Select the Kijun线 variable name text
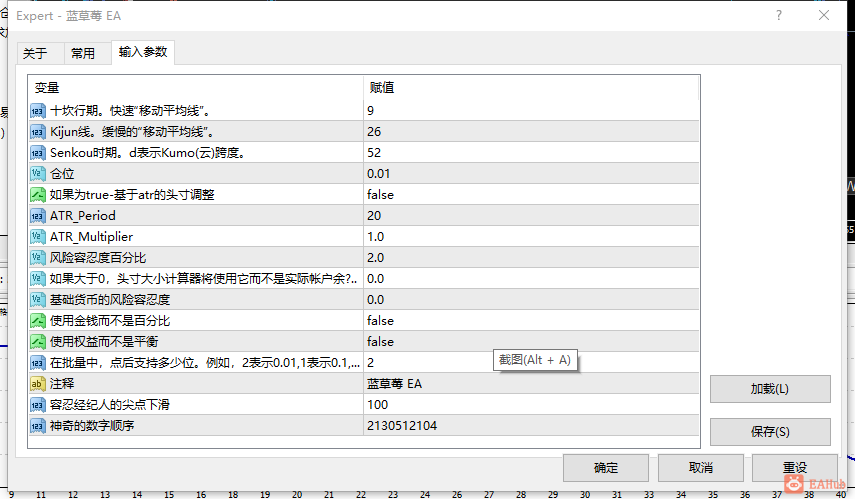 [x=132, y=132]
